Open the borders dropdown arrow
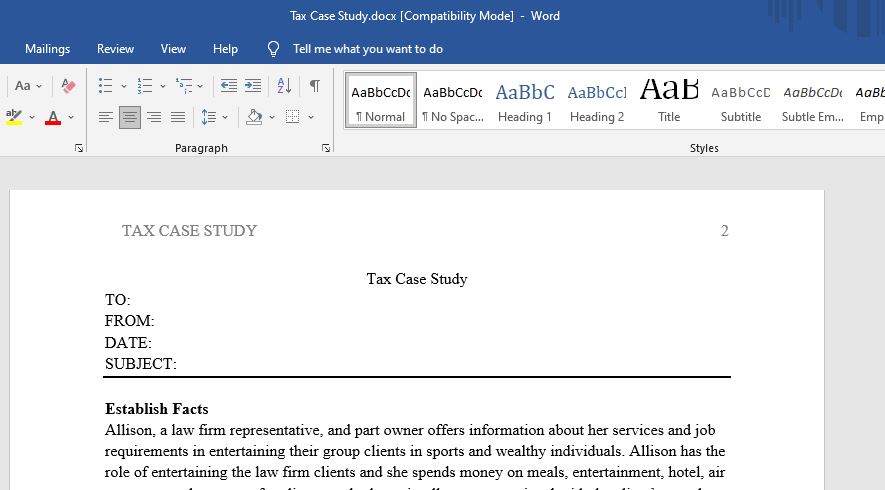885x490 pixels. [x=310, y=117]
